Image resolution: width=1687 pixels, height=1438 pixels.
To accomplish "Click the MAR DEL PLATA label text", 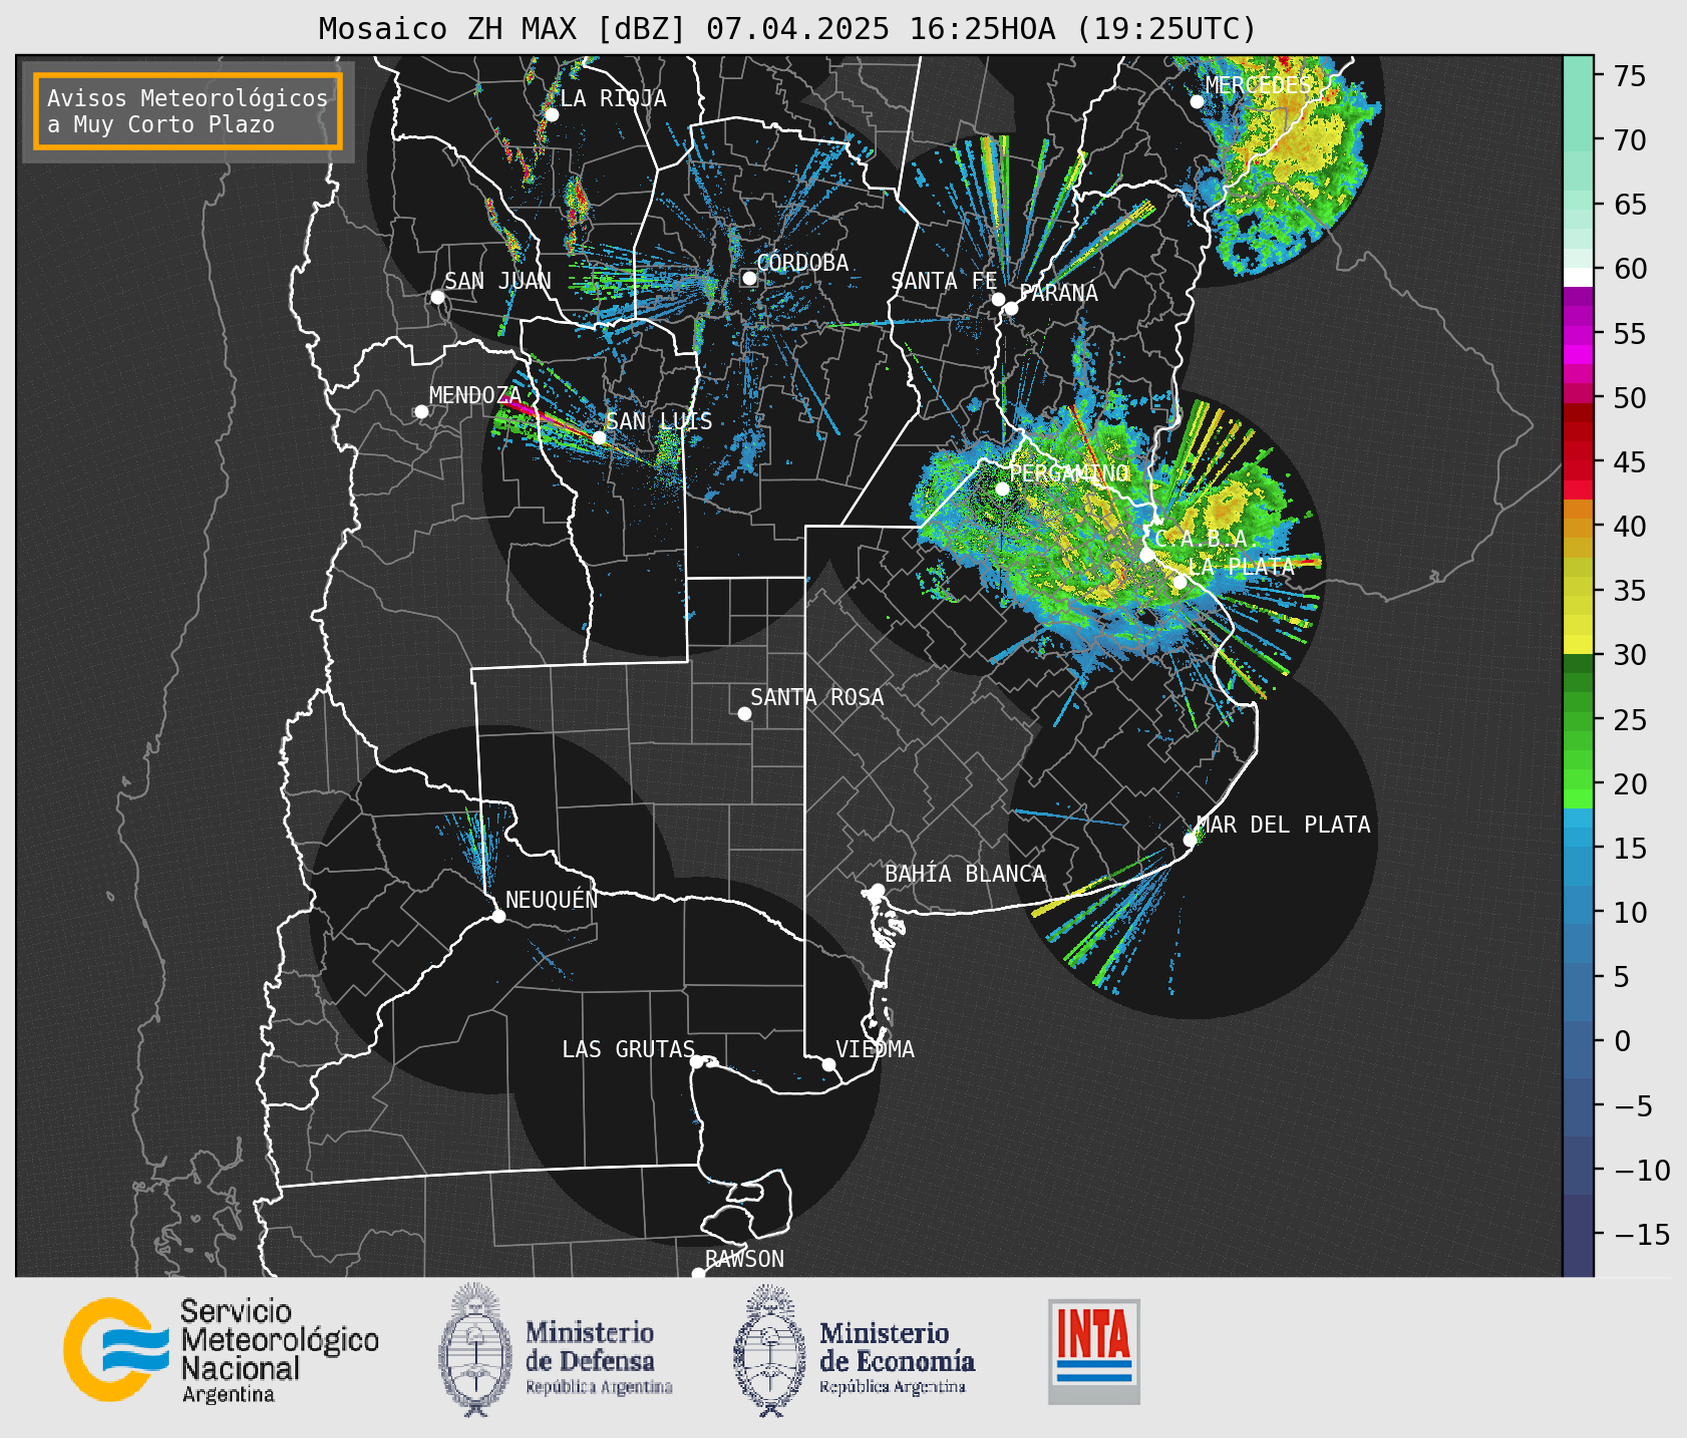I will point(1283,824).
